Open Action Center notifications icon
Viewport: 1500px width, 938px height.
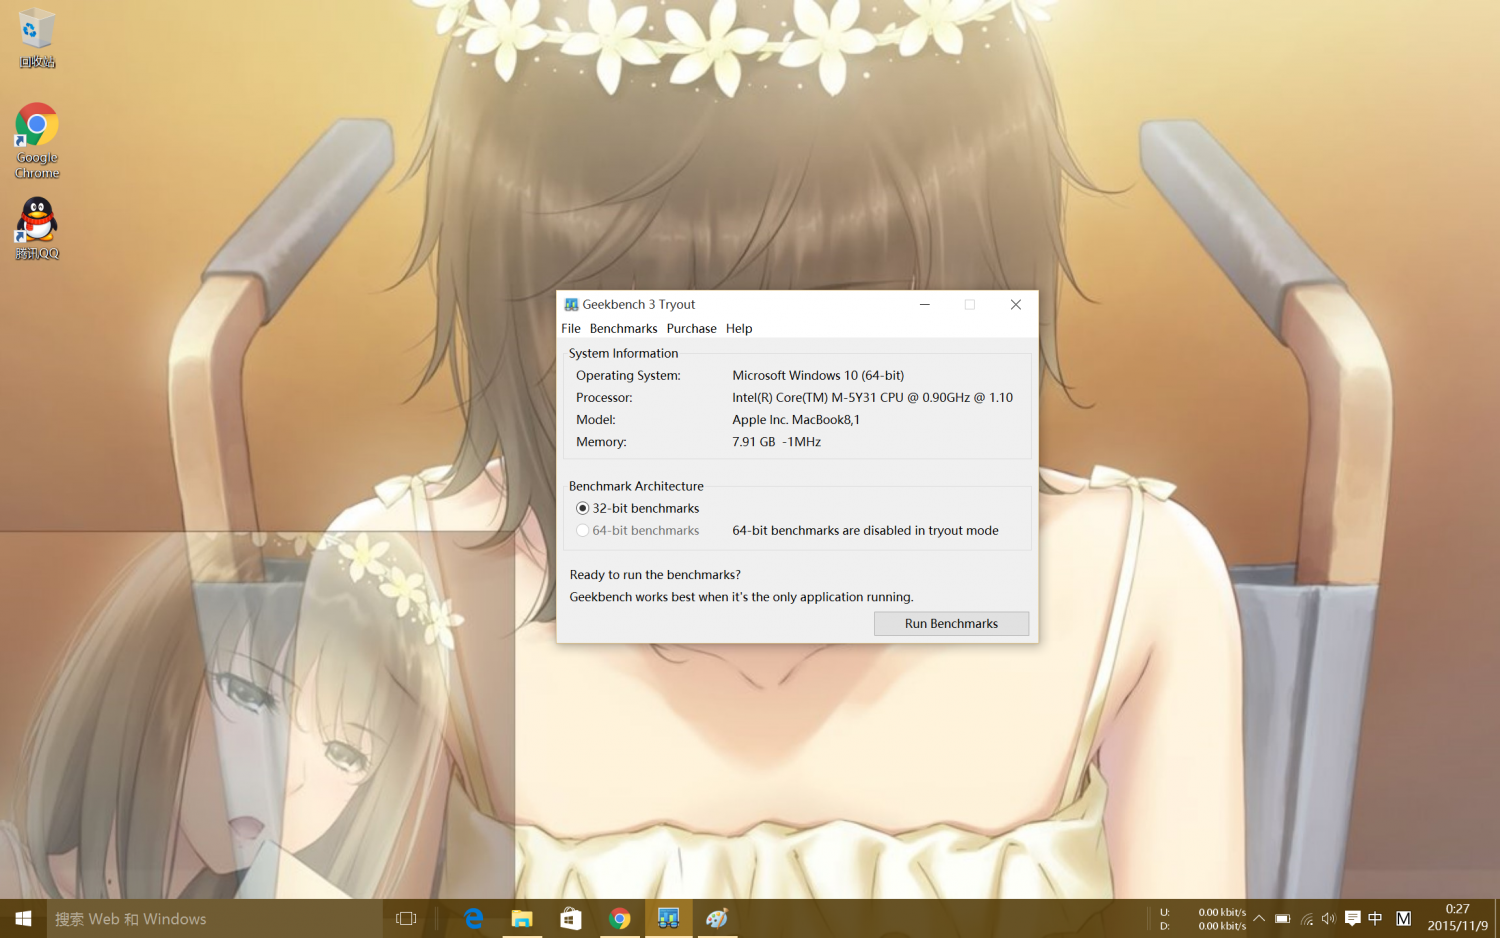tap(1352, 918)
